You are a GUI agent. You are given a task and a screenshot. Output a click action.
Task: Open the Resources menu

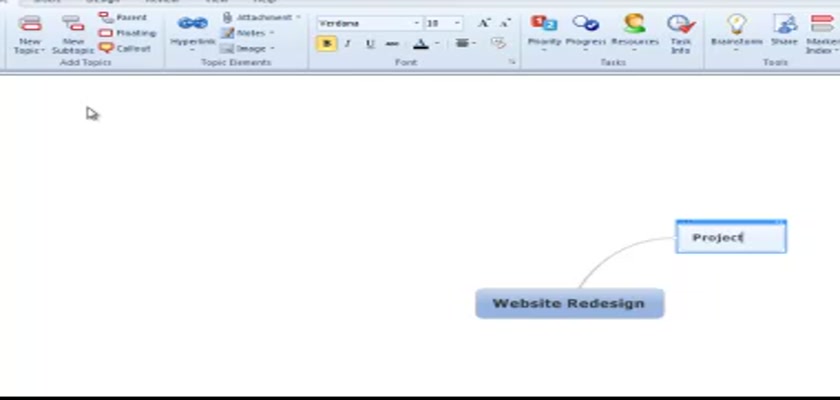pos(635,33)
